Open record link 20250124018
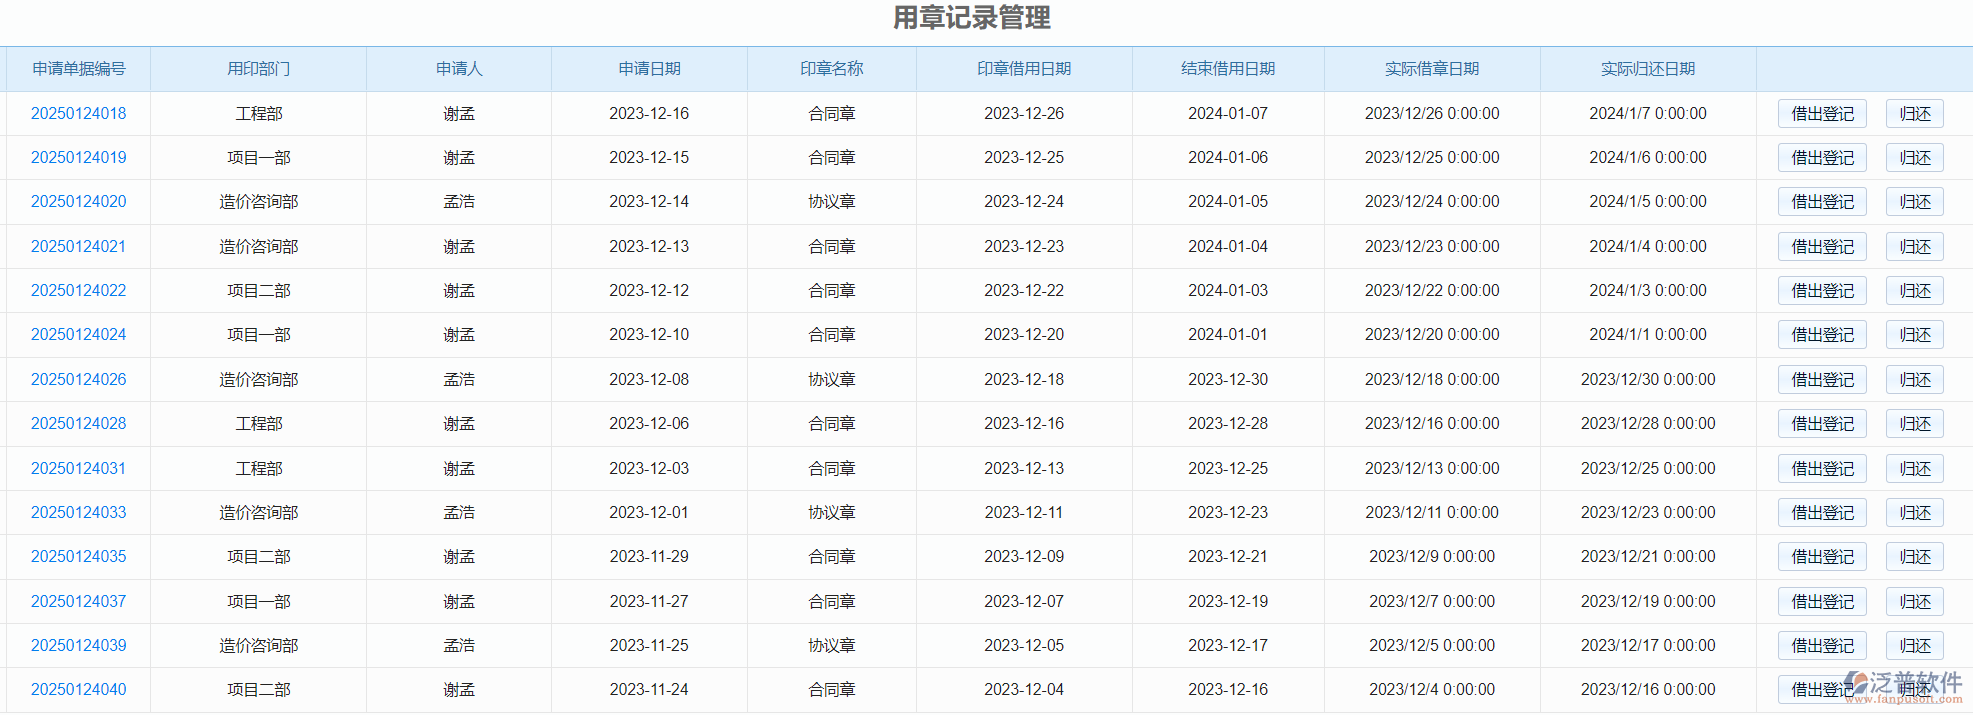 pos(79,114)
